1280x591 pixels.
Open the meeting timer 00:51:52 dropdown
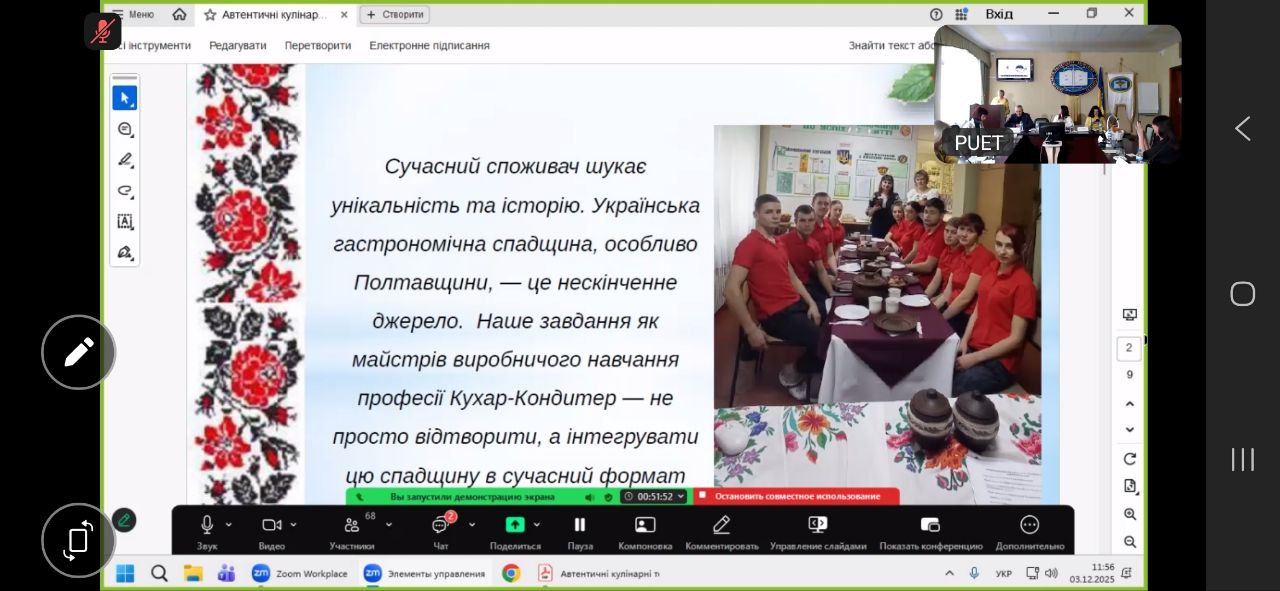655,496
